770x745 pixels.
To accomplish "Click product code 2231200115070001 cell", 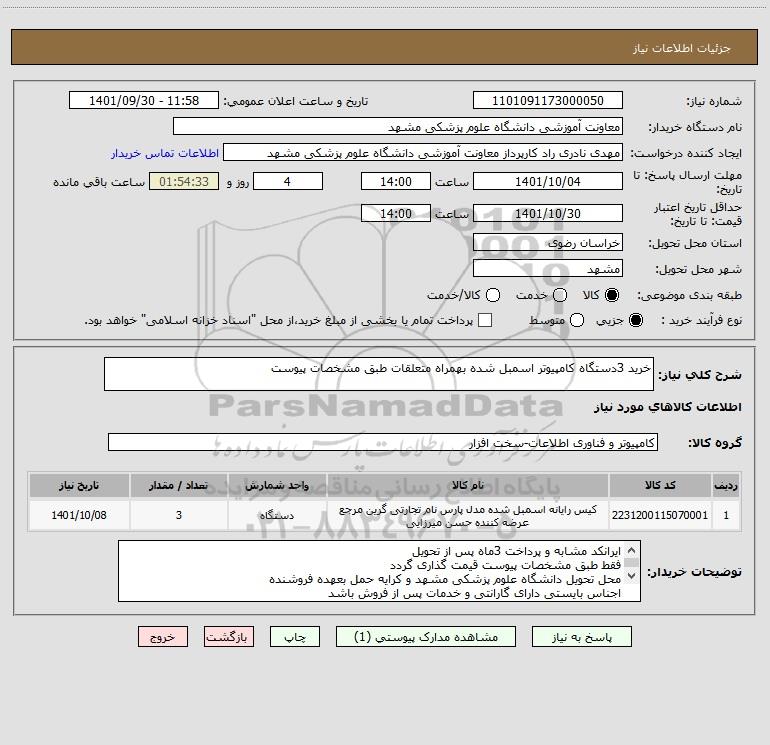I will click(x=660, y=515).
